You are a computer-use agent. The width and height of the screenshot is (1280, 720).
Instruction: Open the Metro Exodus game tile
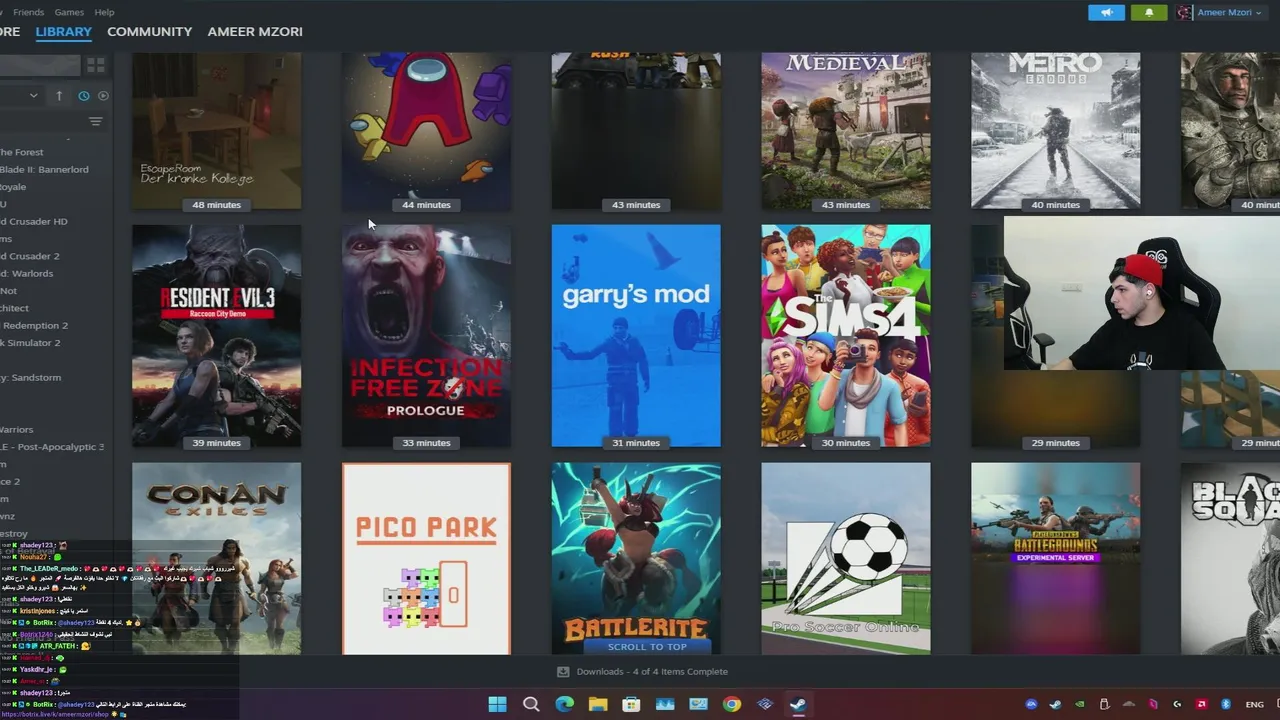pos(1055,131)
